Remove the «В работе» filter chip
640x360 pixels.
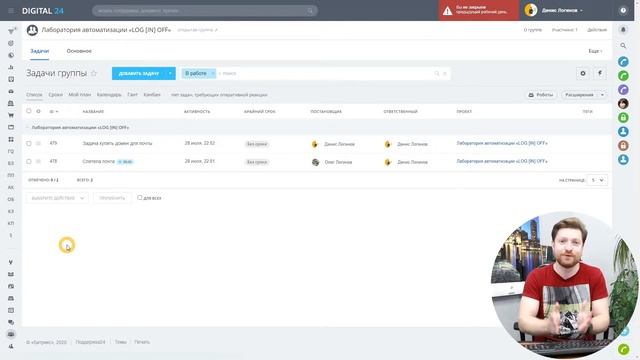pyautogui.click(x=212, y=73)
